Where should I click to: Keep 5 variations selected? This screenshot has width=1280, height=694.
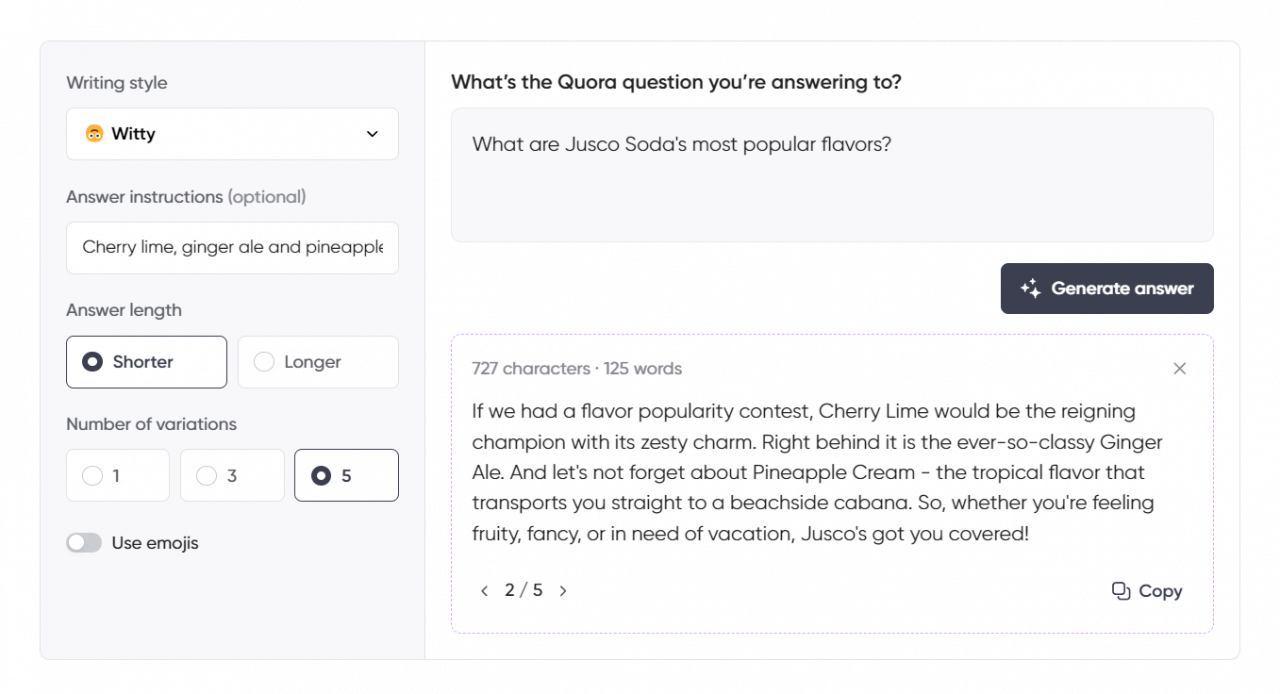346,475
